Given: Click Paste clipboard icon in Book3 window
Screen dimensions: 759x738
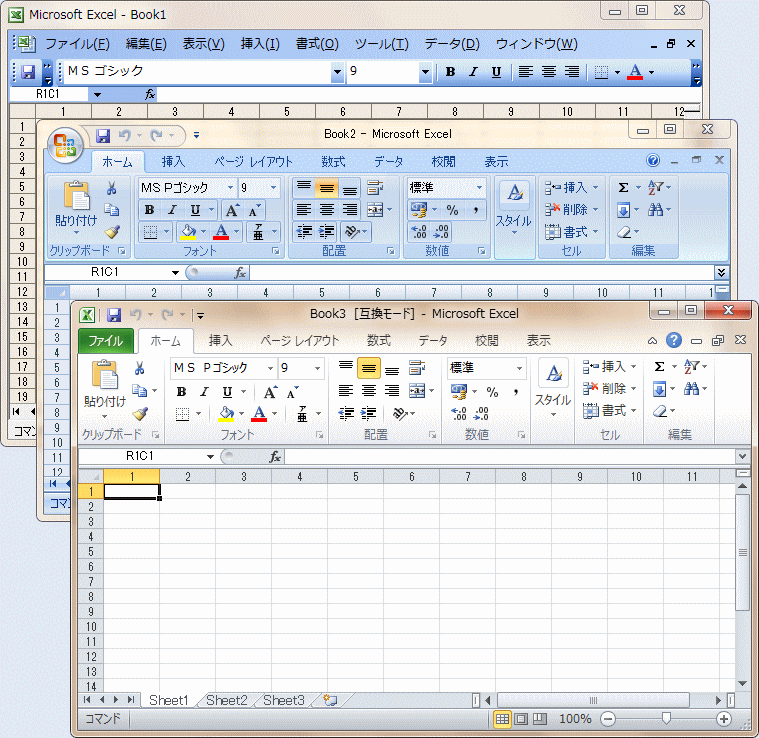Looking at the screenshot, I should point(105,375).
